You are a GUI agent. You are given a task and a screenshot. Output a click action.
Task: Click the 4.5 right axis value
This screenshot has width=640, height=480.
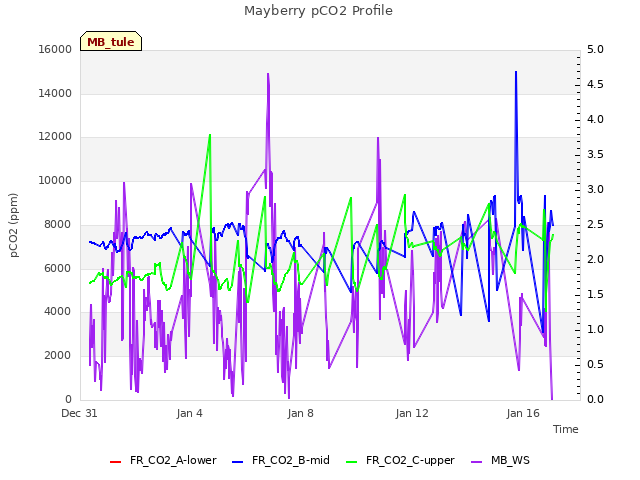point(595,84)
